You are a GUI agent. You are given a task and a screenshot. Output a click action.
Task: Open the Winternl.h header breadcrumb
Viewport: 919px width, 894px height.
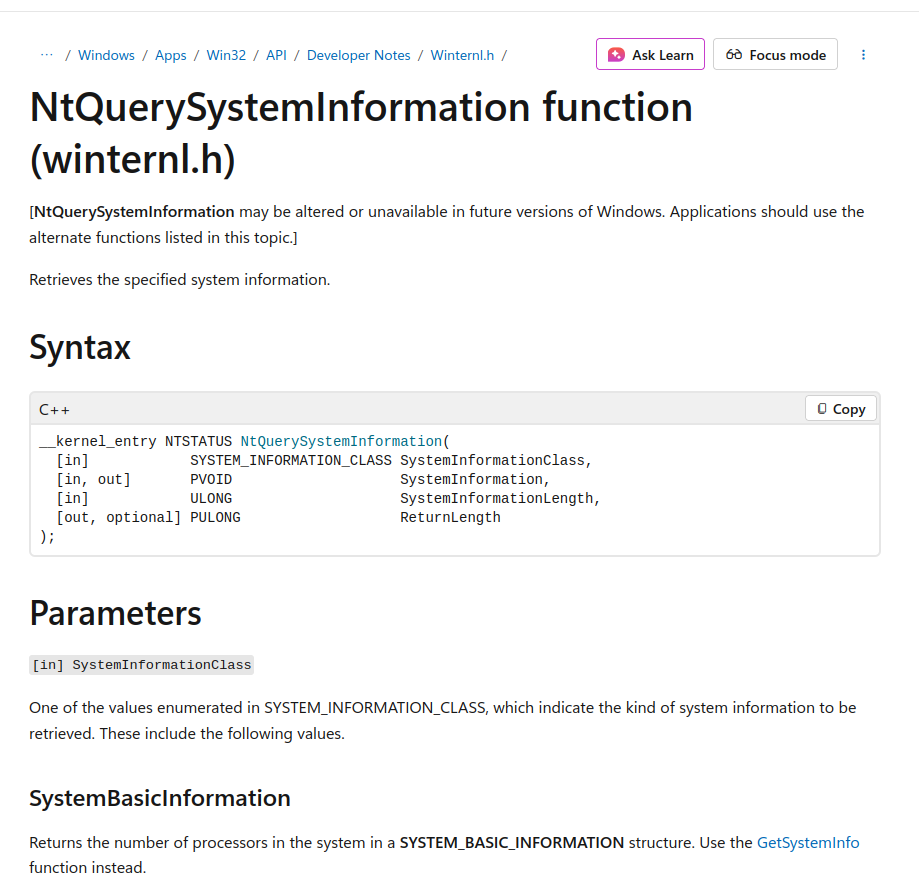(462, 55)
